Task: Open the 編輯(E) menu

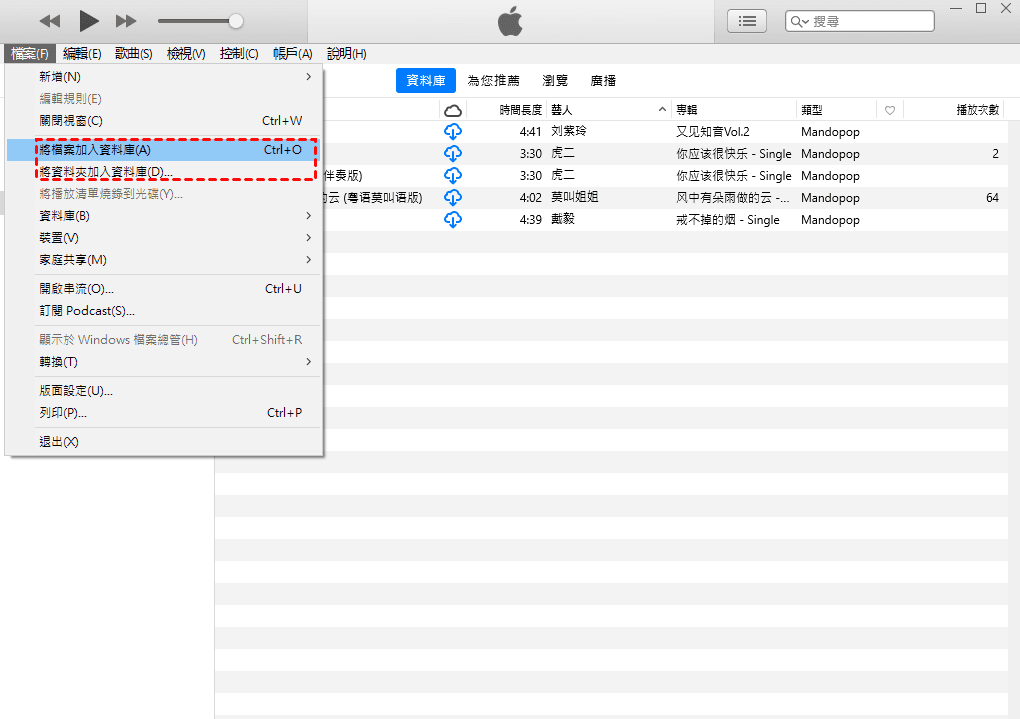Action: click(x=82, y=54)
